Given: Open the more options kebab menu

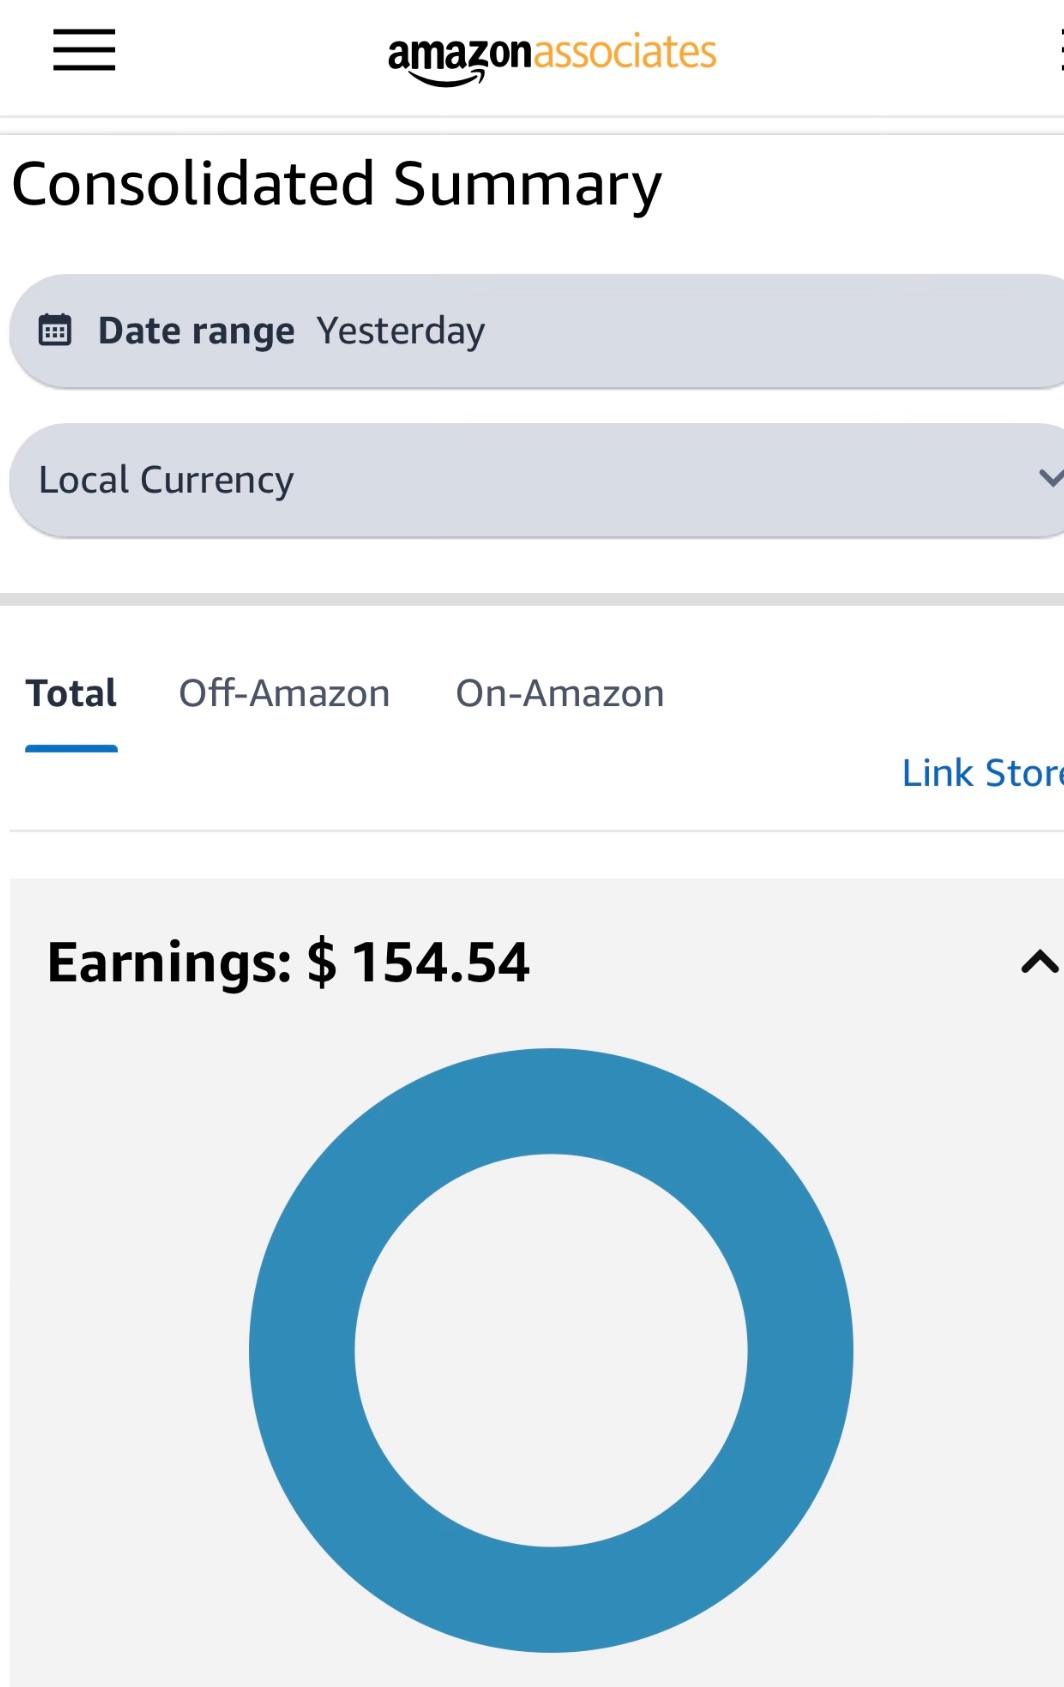Looking at the screenshot, I should (1059, 50).
